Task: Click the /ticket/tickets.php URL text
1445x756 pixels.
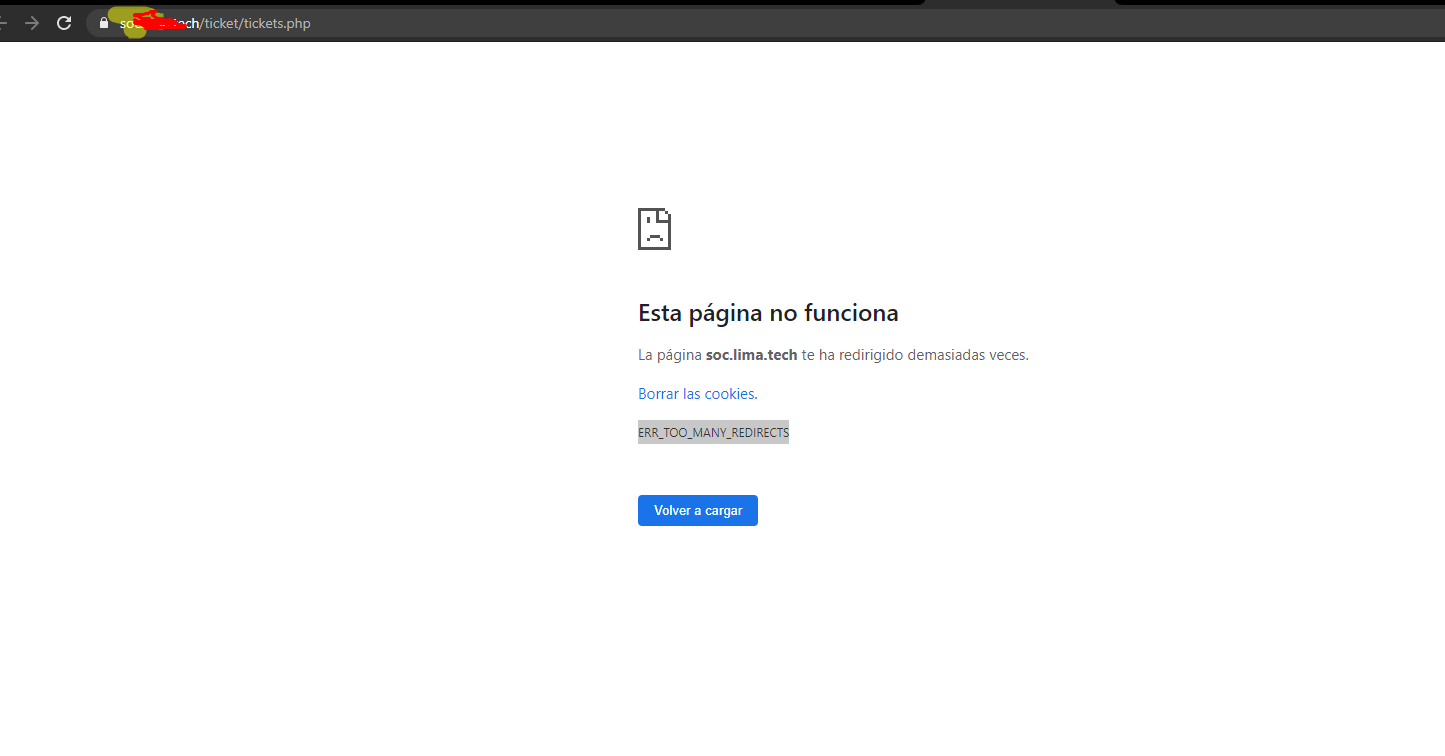Action: [x=256, y=23]
